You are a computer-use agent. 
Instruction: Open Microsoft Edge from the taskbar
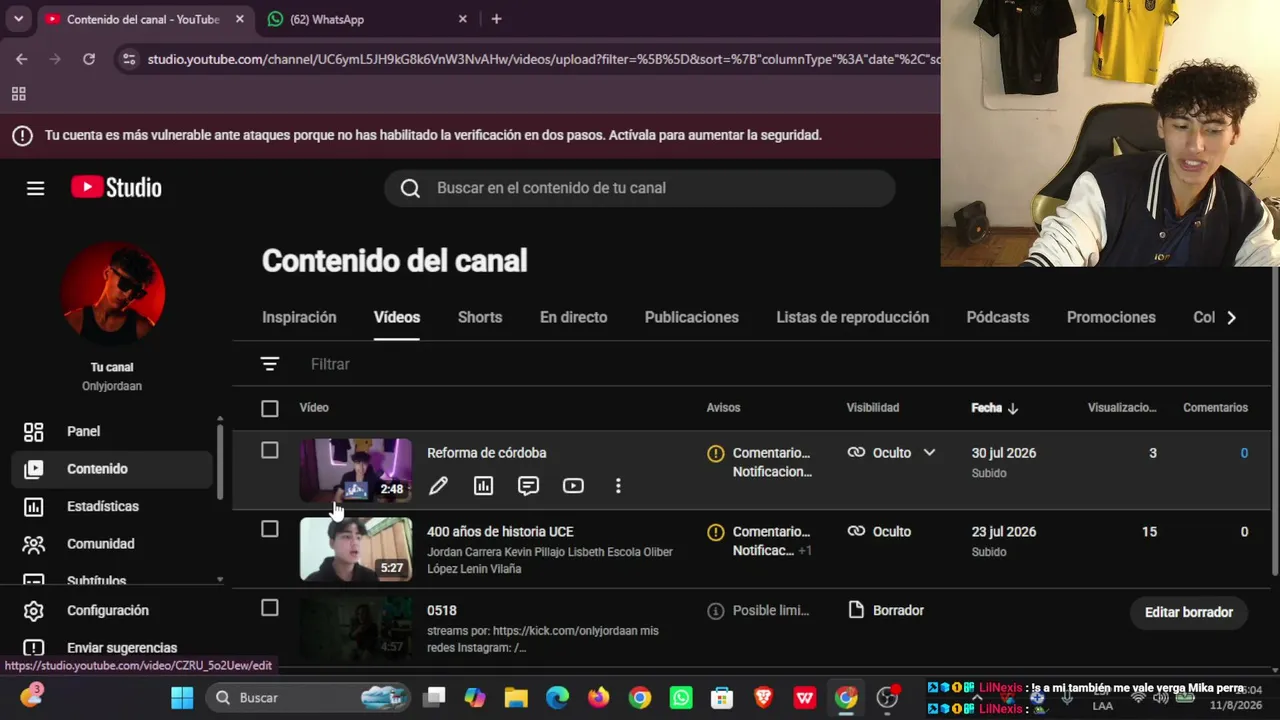(x=557, y=697)
